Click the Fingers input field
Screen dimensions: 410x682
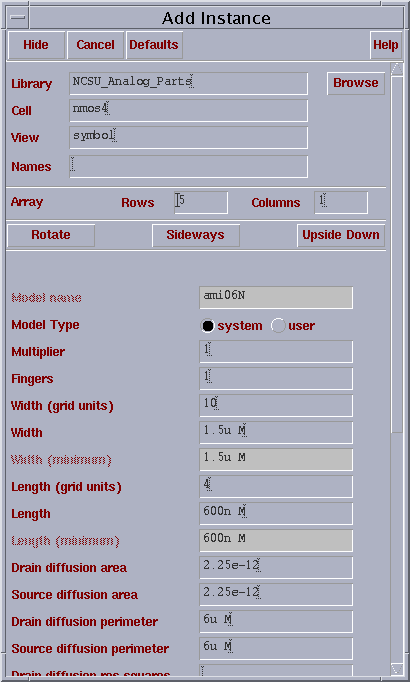[276, 378]
